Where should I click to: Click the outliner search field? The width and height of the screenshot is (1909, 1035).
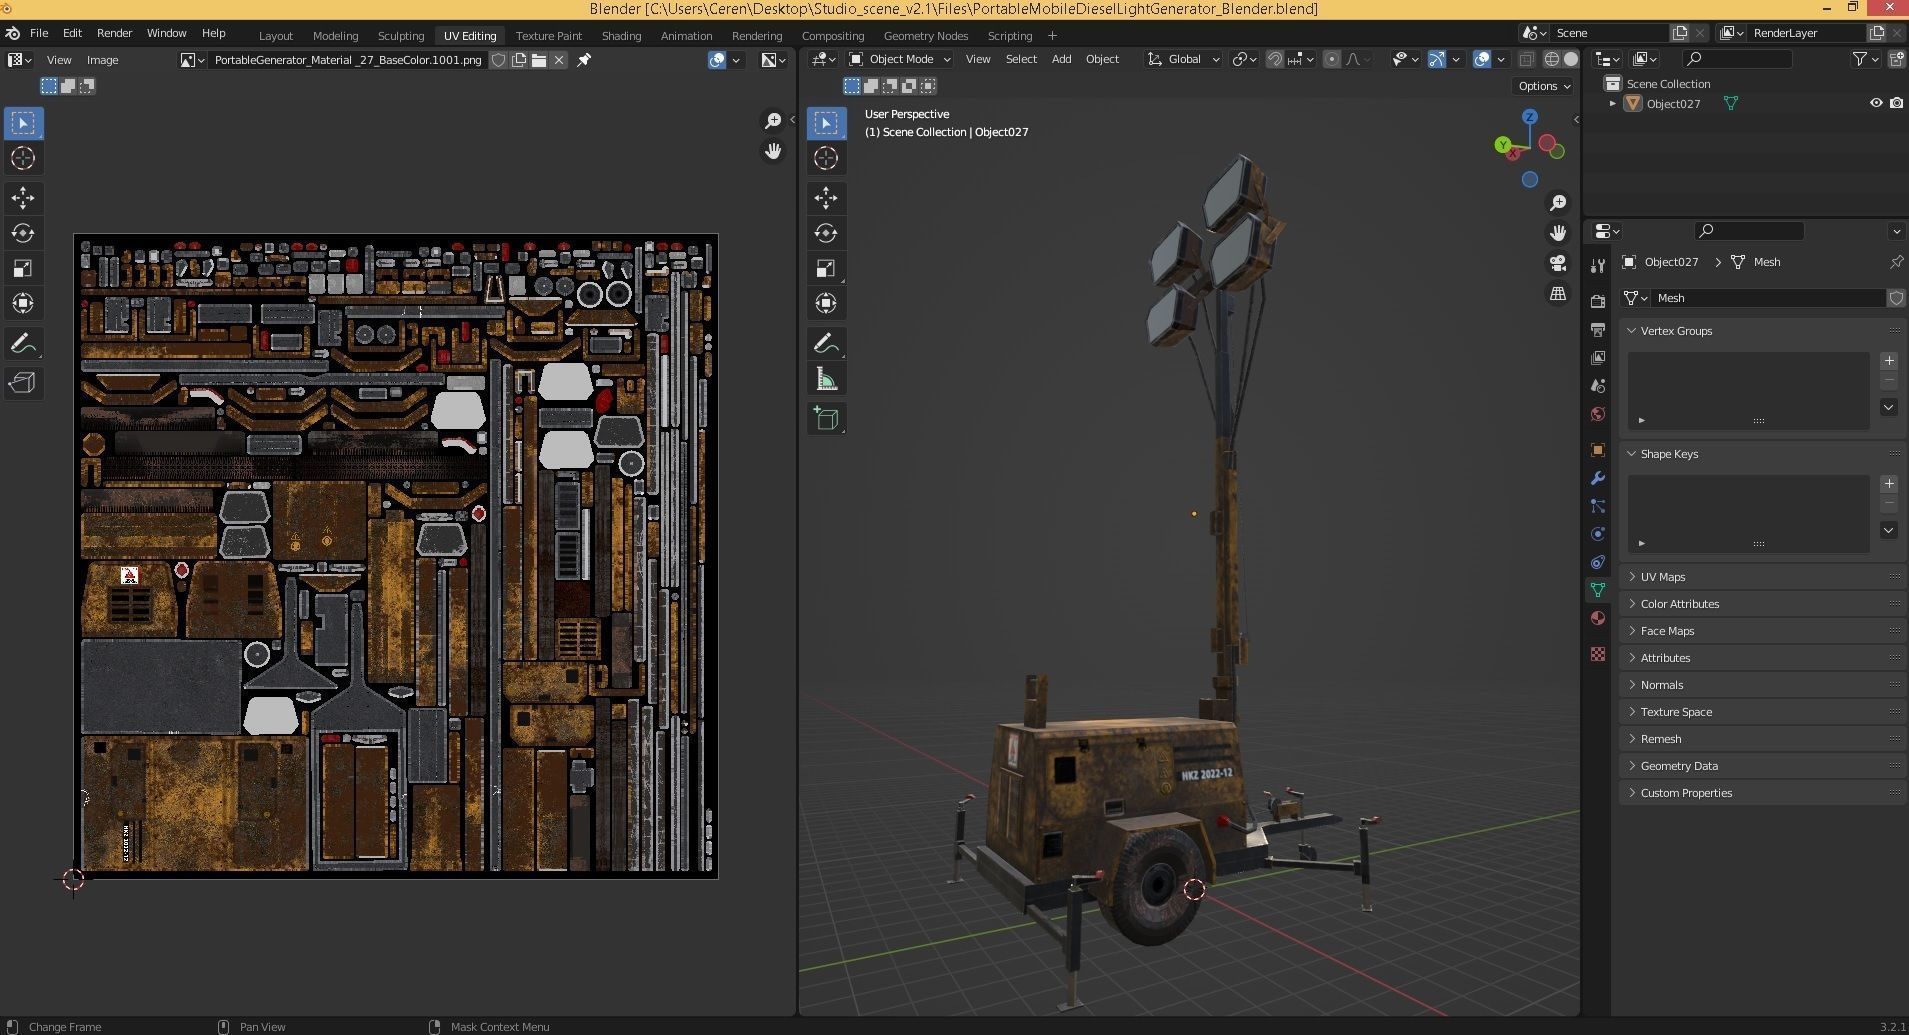click(x=1738, y=59)
